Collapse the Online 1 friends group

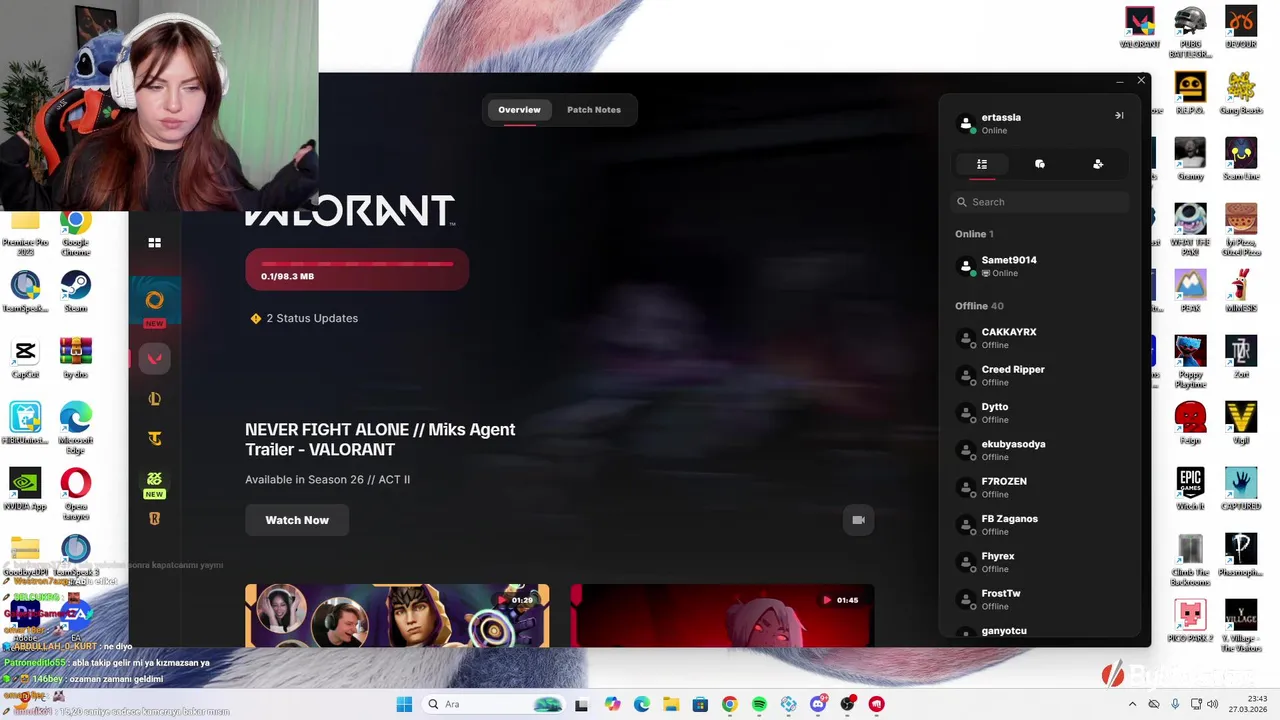point(974,234)
